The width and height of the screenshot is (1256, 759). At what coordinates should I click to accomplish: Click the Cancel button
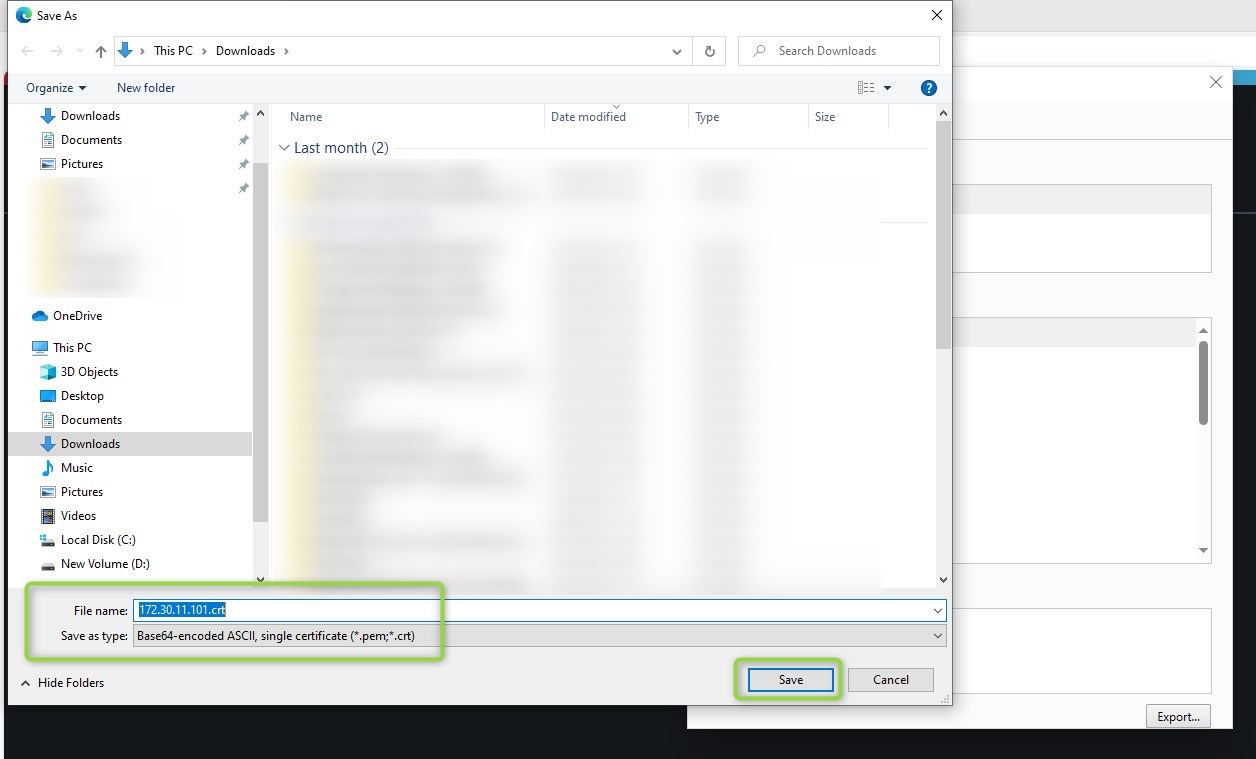coord(891,680)
